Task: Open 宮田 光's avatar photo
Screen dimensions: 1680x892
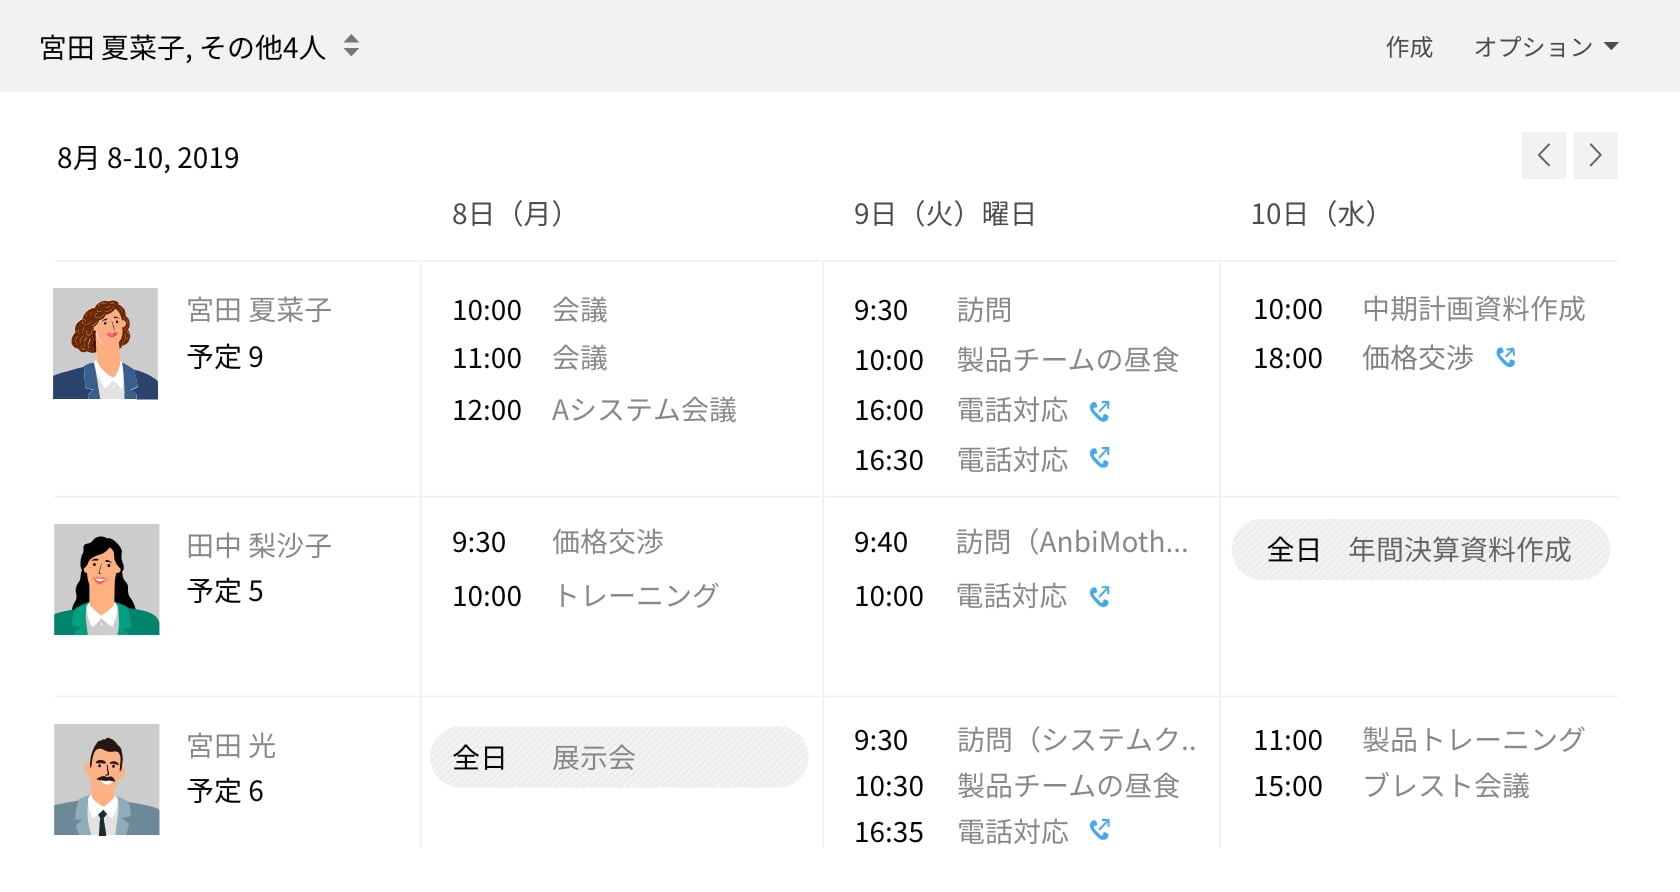Action: 106,779
